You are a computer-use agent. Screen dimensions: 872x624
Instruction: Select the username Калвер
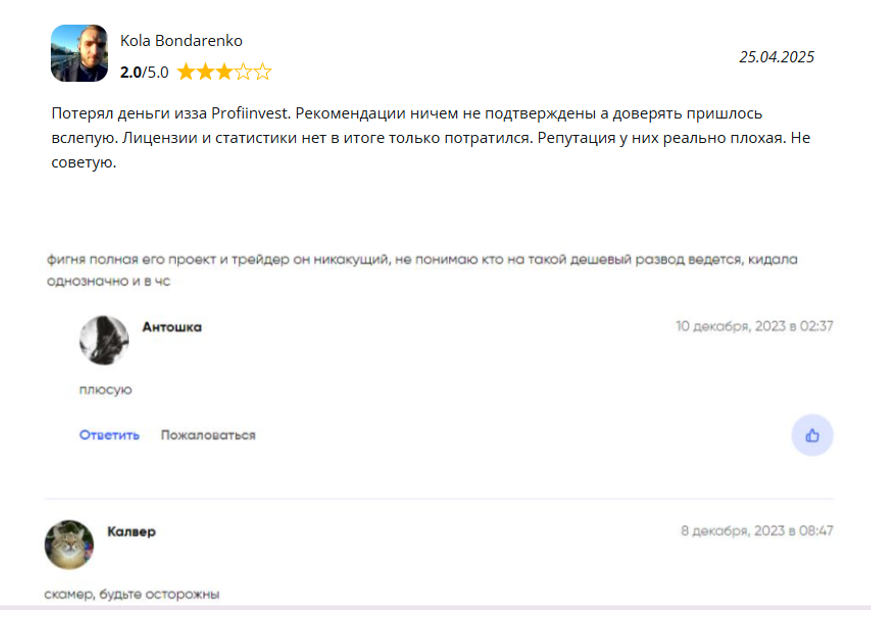pyautogui.click(x=132, y=532)
